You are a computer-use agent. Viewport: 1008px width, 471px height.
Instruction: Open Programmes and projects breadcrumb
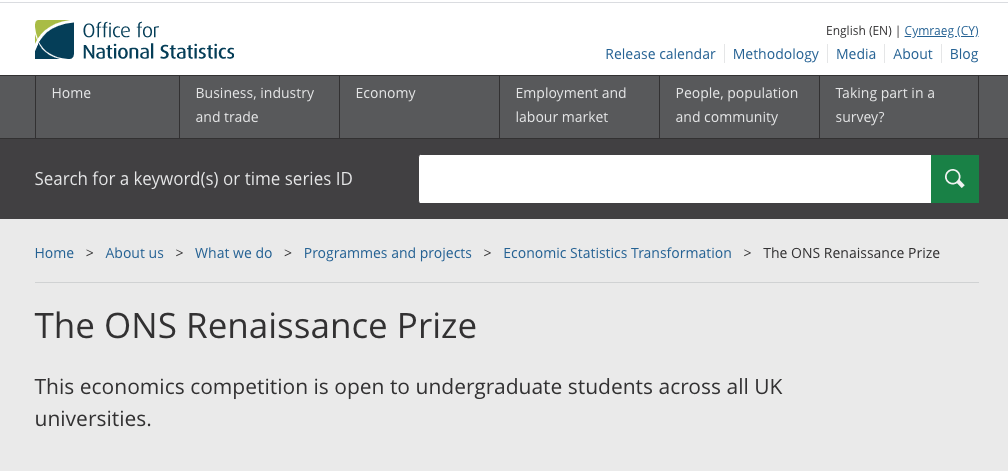388,253
